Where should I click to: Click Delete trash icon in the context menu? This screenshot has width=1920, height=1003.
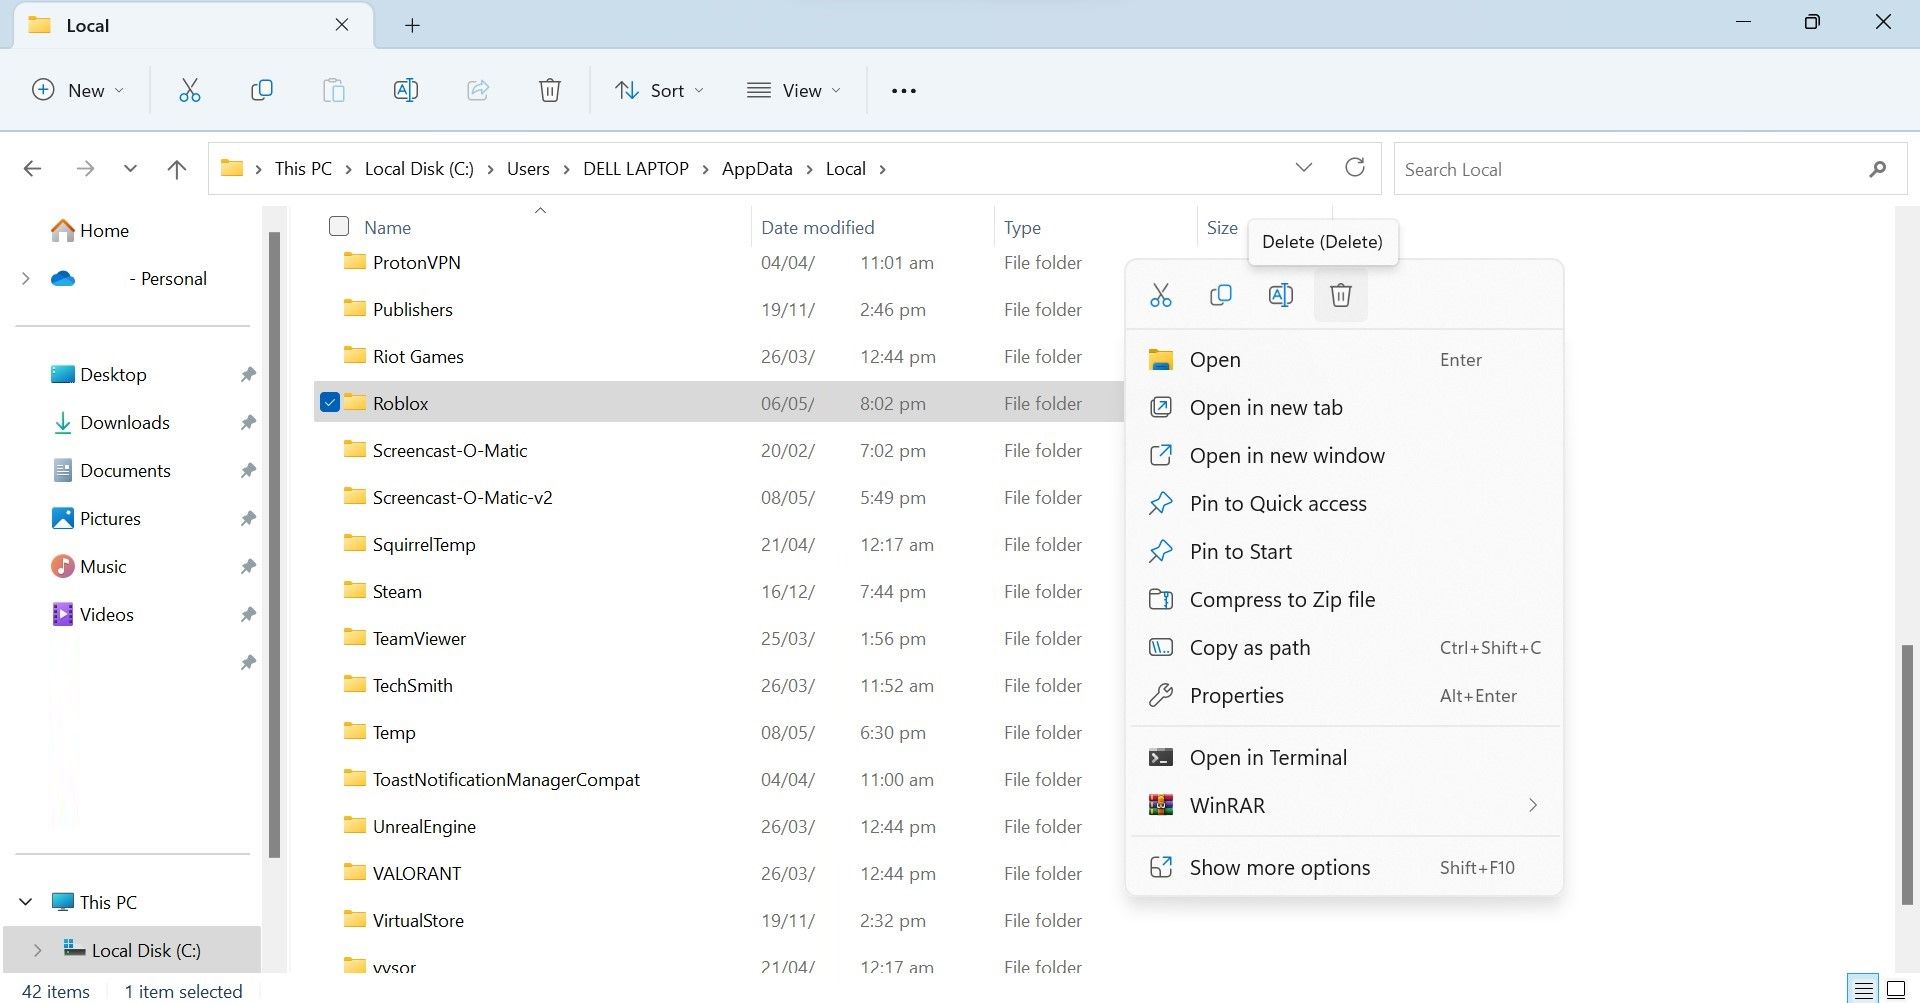pyautogui.click(x=1340, y=295)
